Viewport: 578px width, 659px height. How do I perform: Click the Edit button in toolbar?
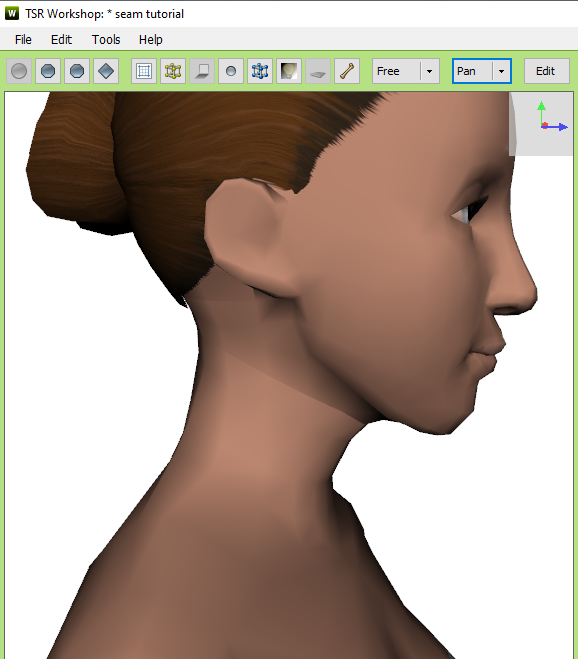pyautogui.click(x=546, y=71)
